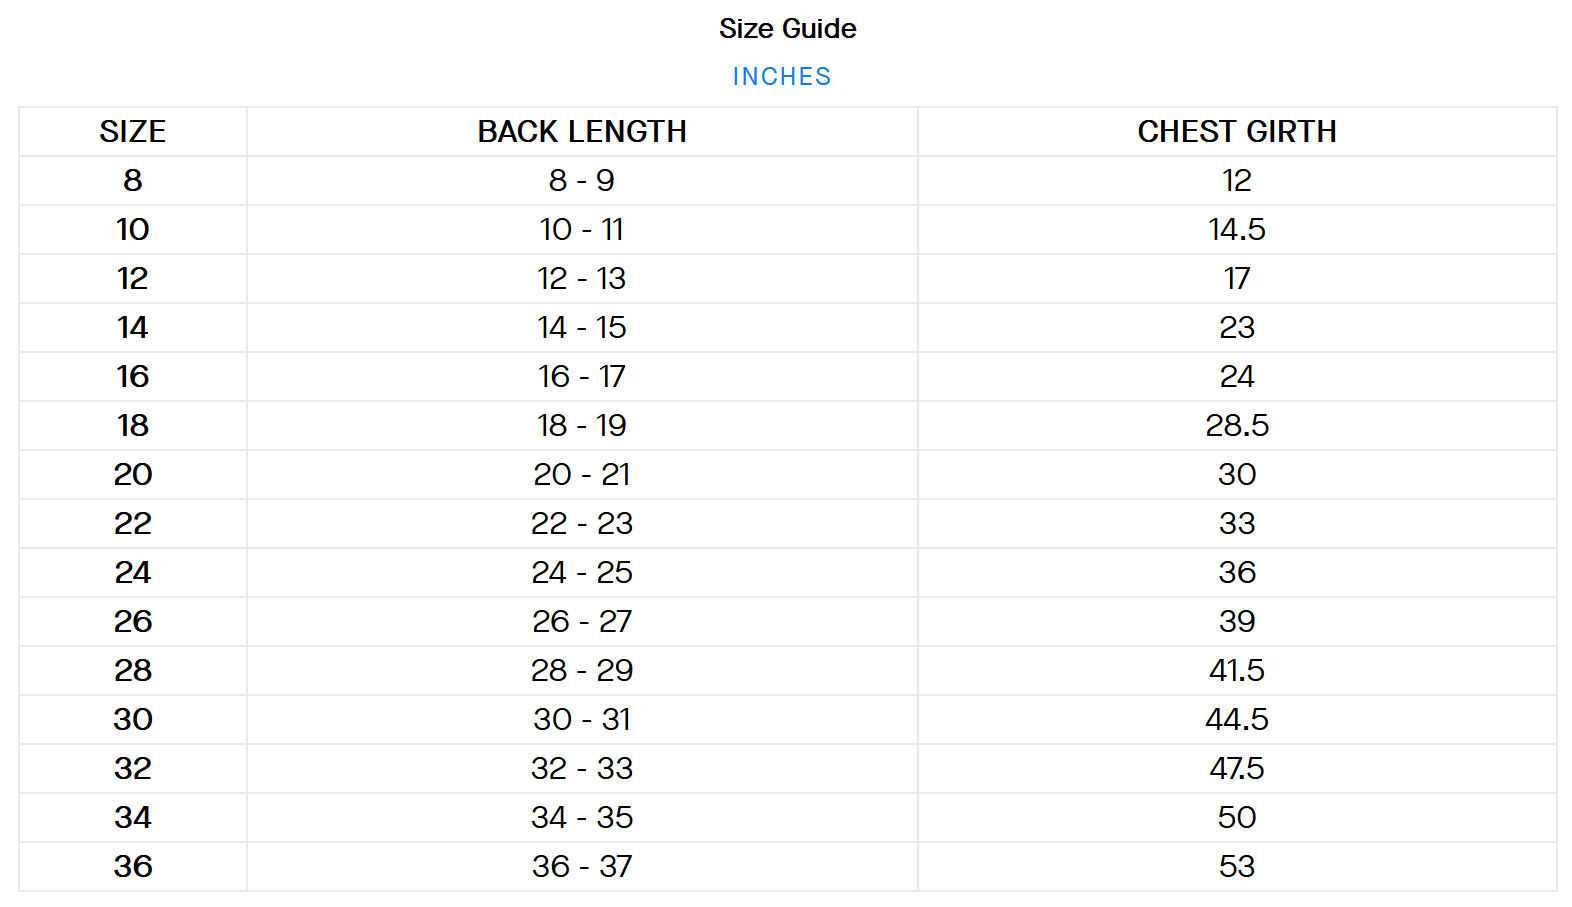
Task: Click the Size Guide title
Action: [787, 29]
